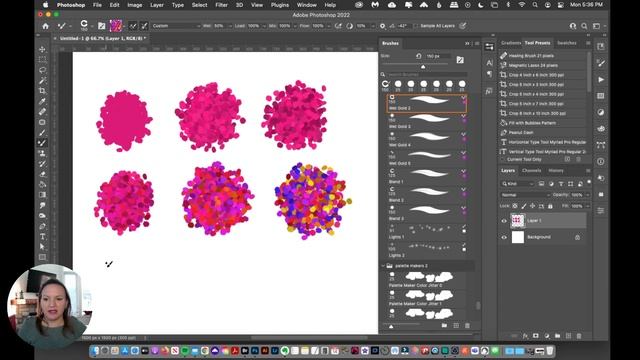This screenshot has height=360, width=640.
Task: Open the layer Opacity dropdown
Action: pyautogui.click(x=588, y=195)
